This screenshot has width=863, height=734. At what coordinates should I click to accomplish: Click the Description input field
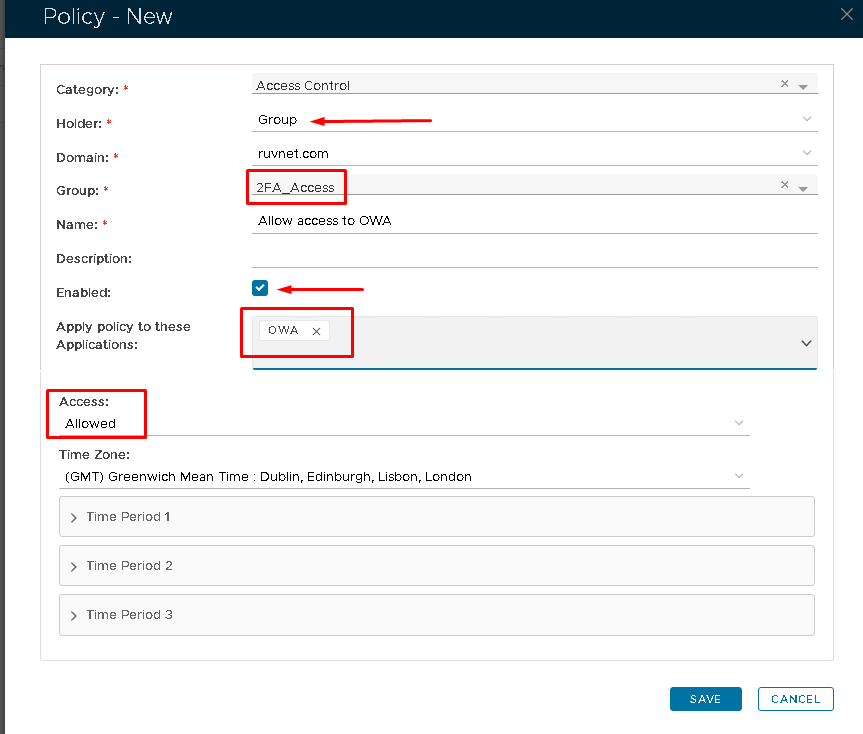click(535, 257)
